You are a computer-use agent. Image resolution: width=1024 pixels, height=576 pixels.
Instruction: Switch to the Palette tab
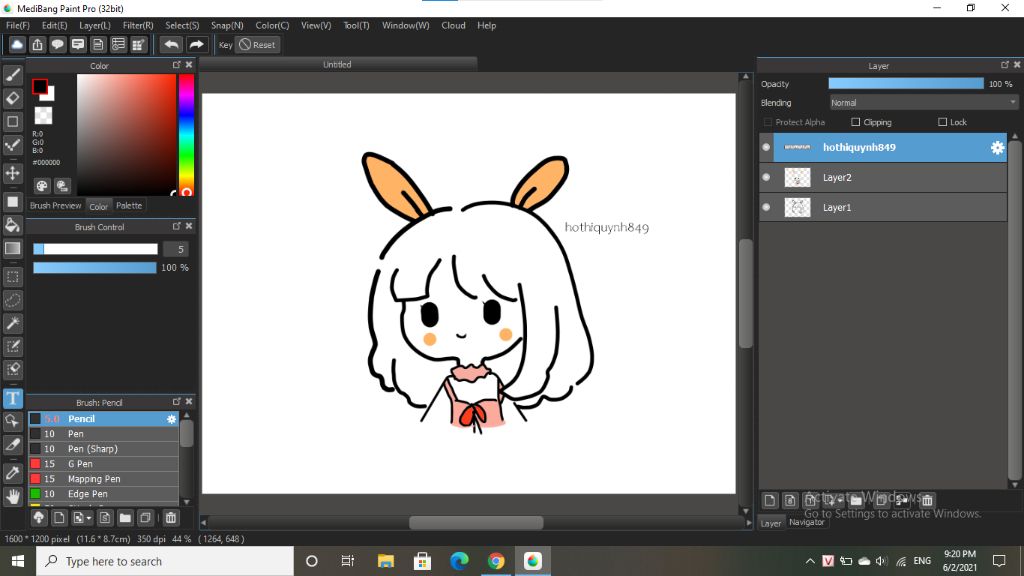(129, 206)
